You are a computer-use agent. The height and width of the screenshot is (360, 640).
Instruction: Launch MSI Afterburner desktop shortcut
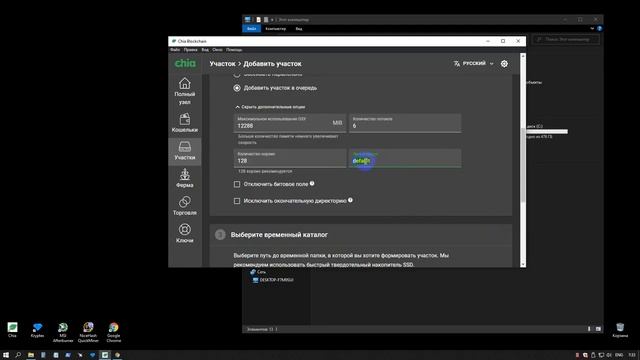63,332
